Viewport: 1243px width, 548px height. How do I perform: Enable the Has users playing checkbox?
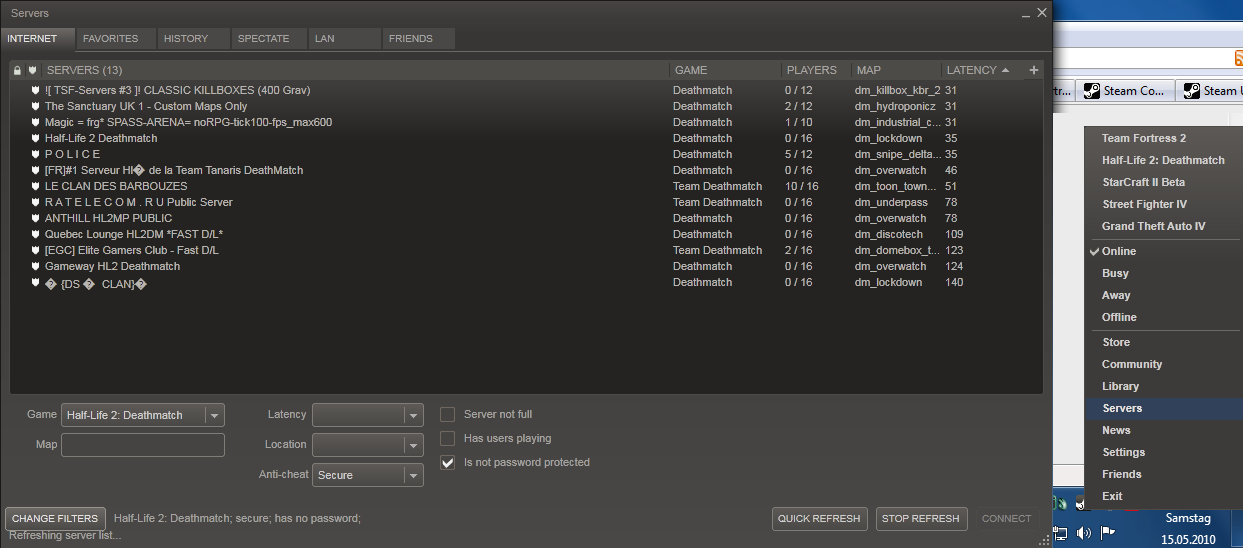(448, 438)
